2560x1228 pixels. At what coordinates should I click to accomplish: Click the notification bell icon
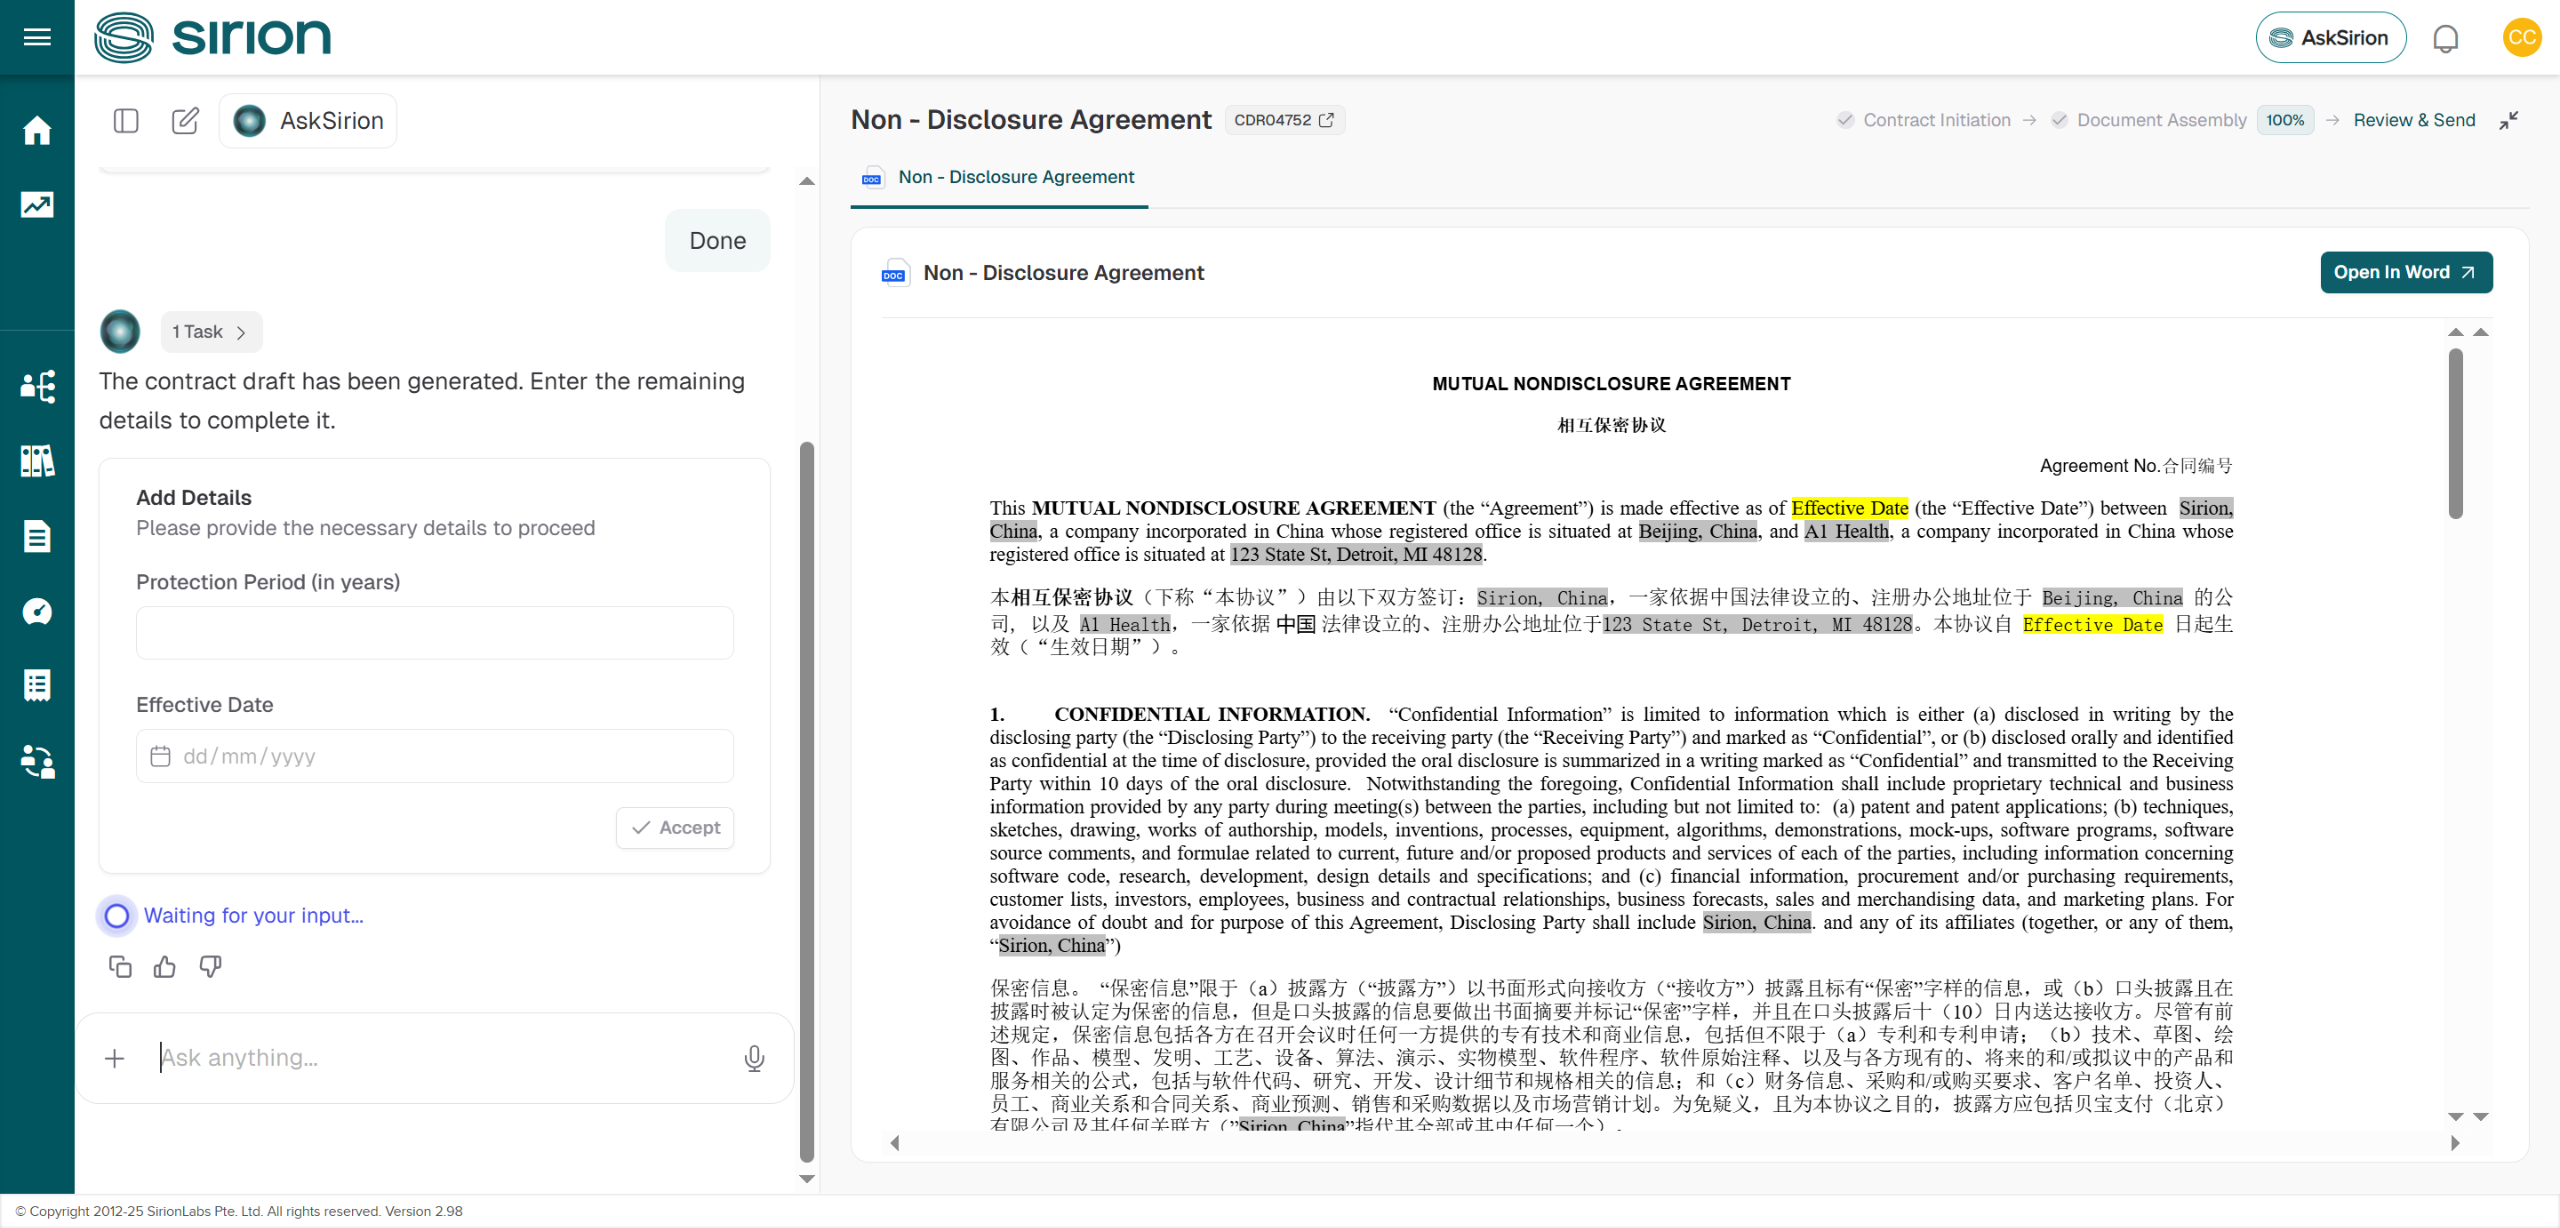2445,38
